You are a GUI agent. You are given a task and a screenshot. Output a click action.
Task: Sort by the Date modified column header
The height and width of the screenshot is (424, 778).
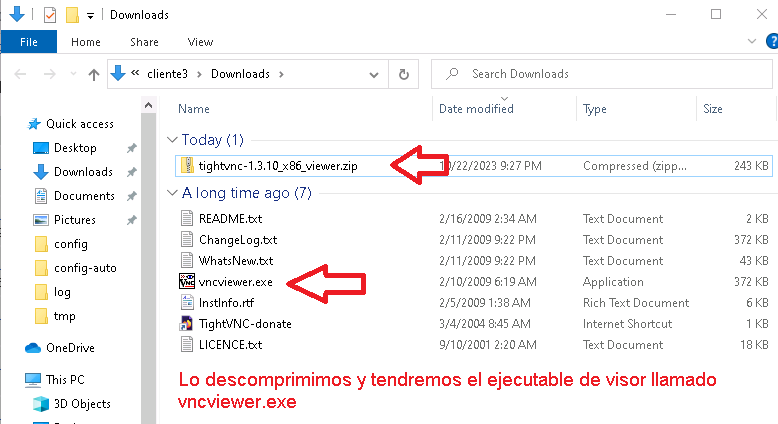476,109
